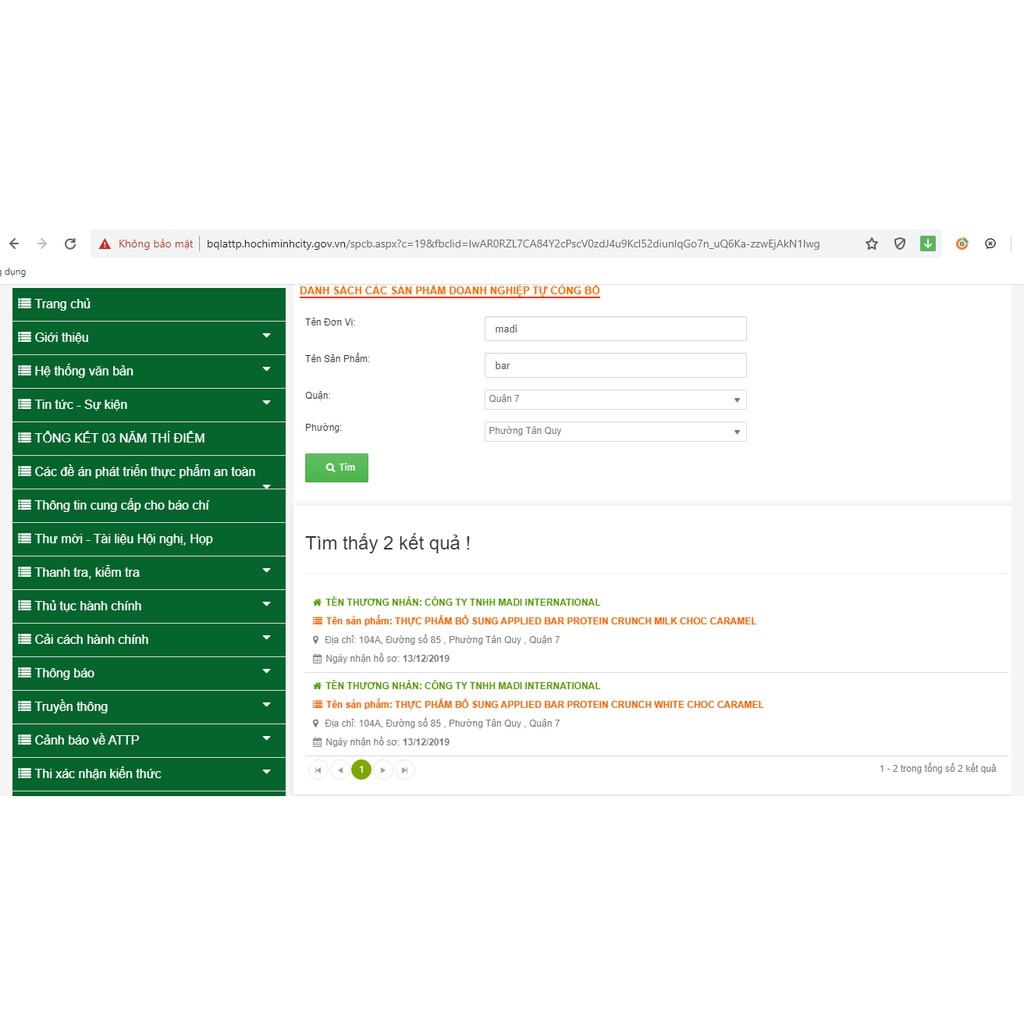Screen dimensions: 1024x1024
Task: Open the green download extension icon
Action: [x=927, y=244]
